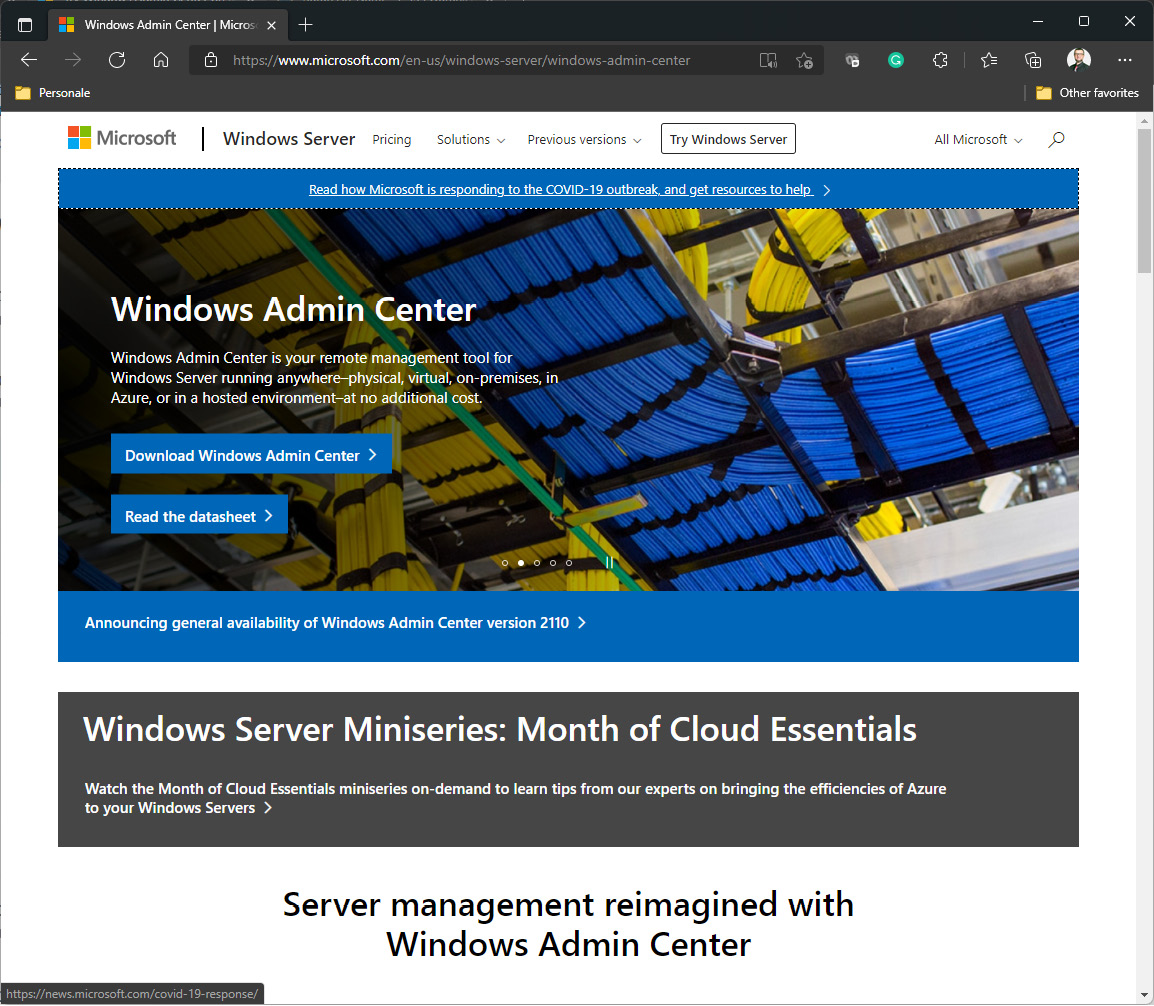Click Windows Server Miniseries heading text
The height and width of the screenshot is (1006, 1154).
[500, 730]
